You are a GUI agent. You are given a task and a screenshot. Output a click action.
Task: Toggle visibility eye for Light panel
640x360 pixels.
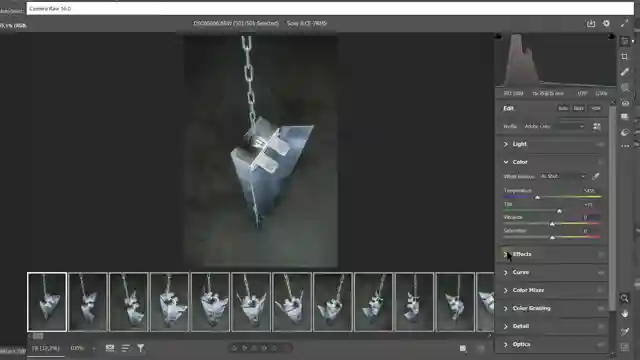[600, 144]
